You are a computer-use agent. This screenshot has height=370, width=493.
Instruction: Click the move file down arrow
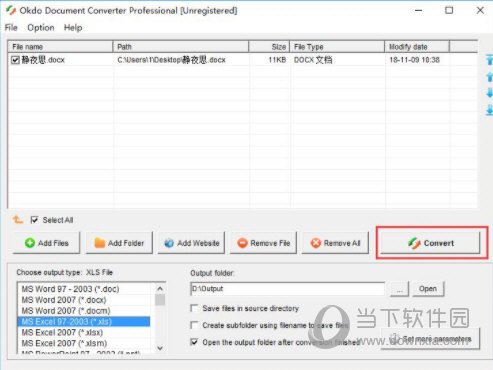tap(489, 93)
